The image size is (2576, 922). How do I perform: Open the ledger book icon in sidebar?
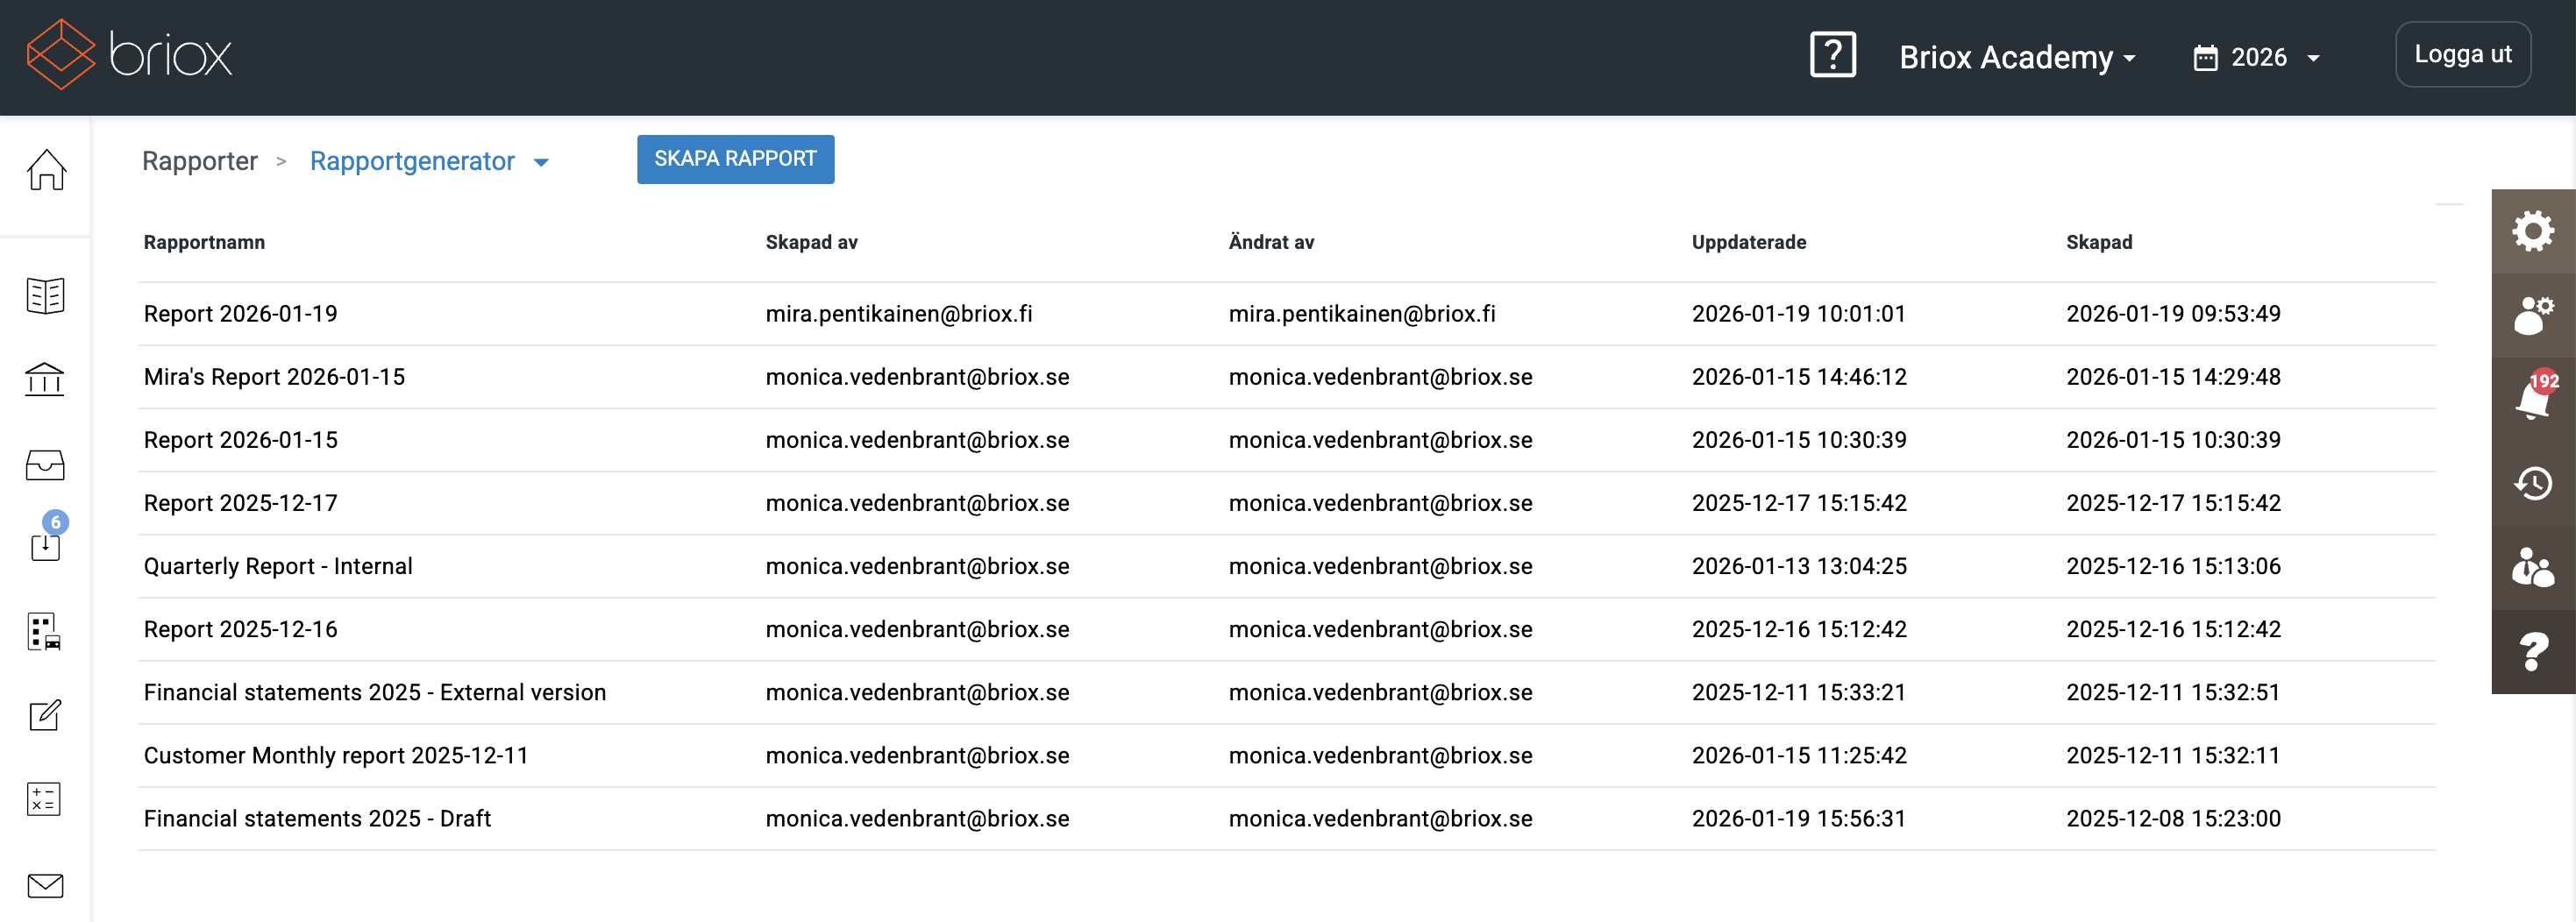(x=45, y=296)
